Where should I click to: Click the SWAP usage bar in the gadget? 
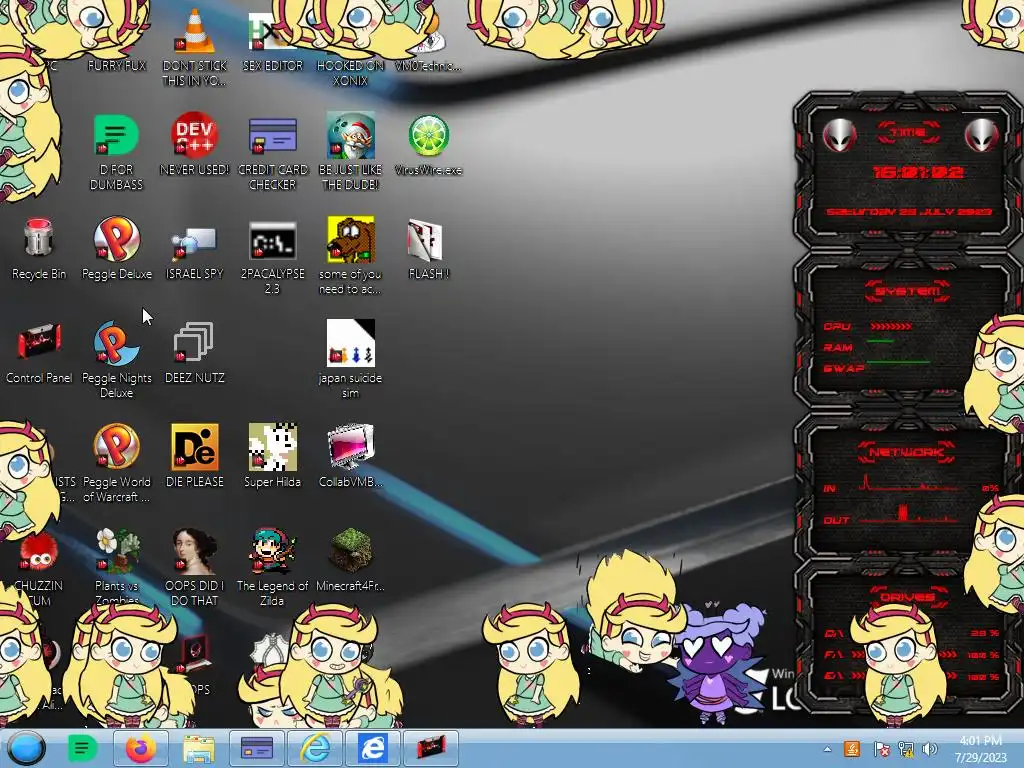click(898, 361)
